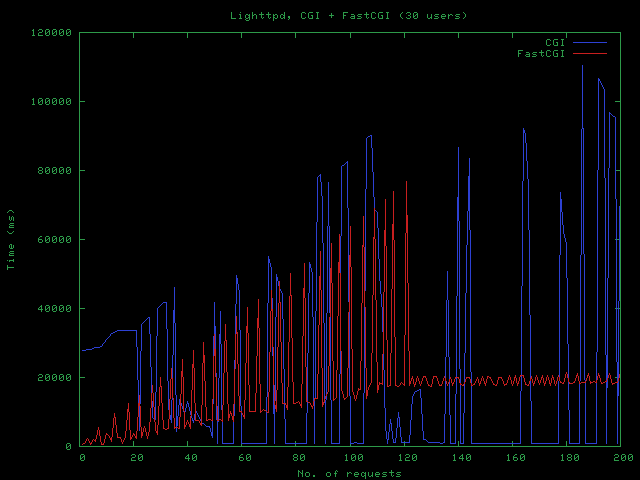Click the y-axis label "Time (ms)"

point(11,239)
